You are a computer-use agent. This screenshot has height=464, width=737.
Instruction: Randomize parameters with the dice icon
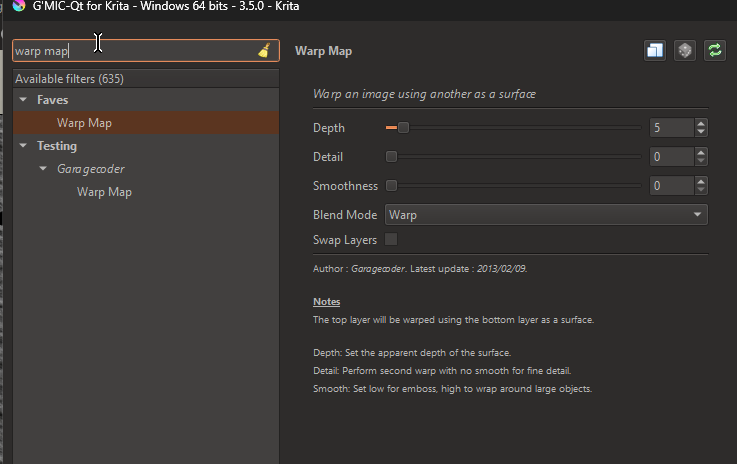(685, 51)
